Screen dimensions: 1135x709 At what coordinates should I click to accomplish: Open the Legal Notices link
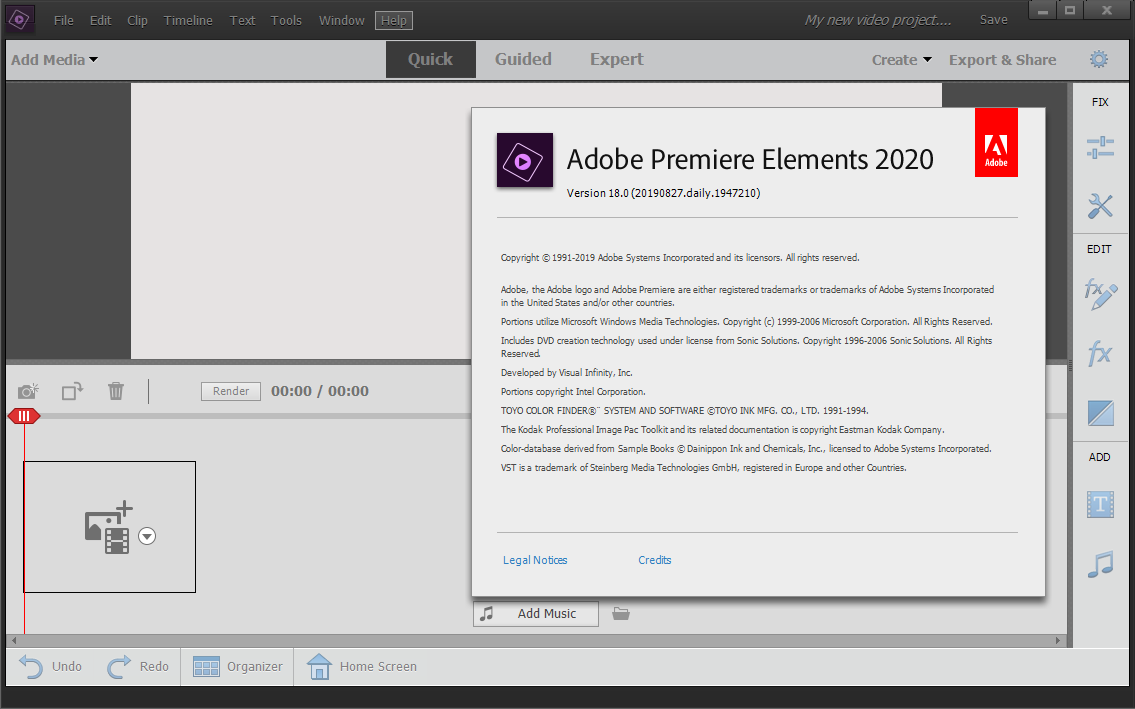click(x=535, y=560)
